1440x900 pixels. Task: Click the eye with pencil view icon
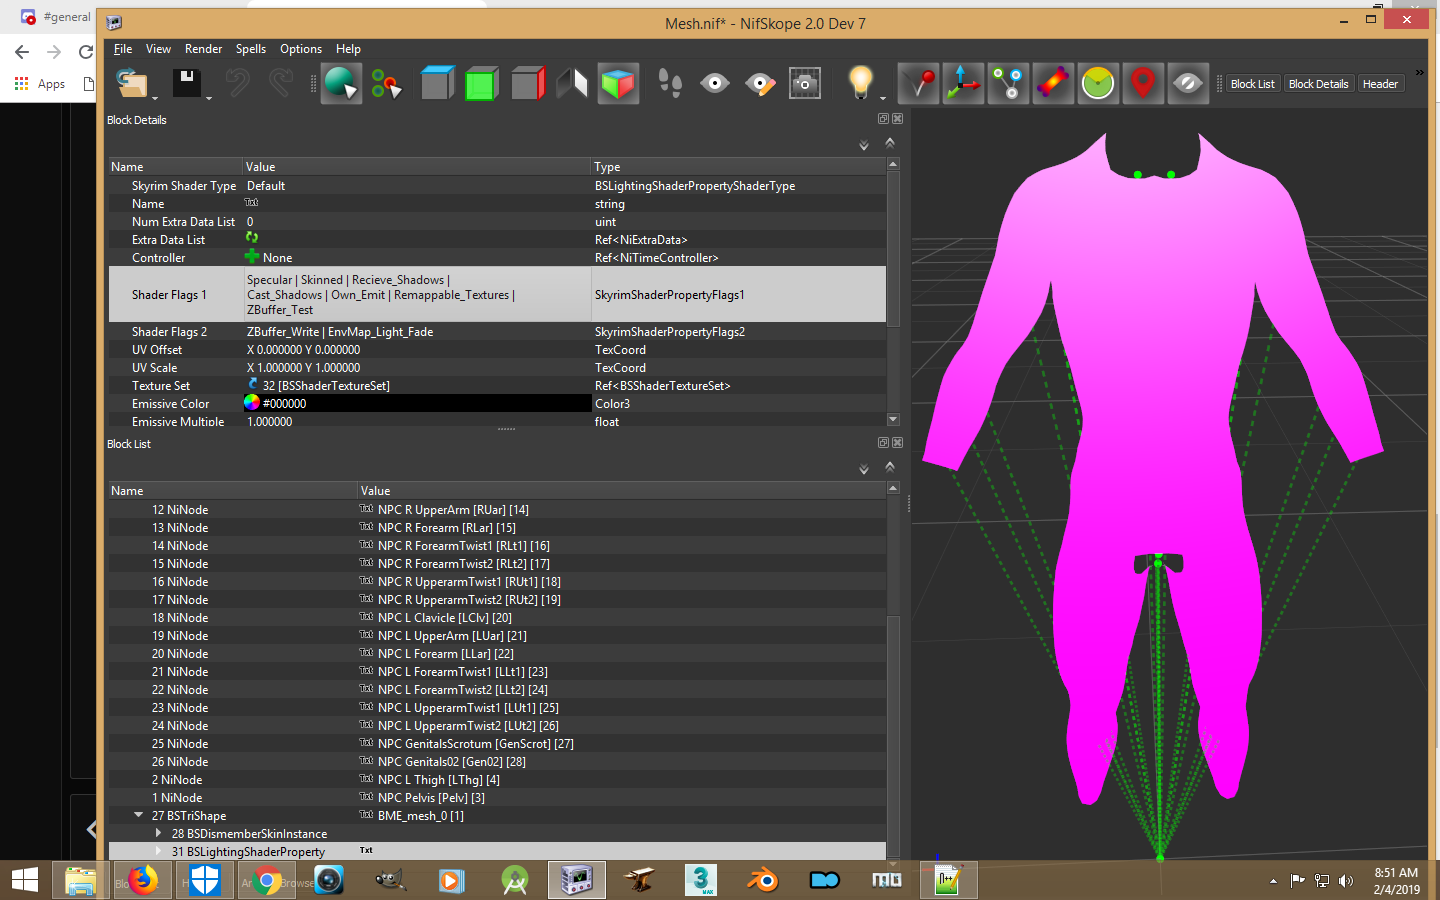tap(760, 83)
